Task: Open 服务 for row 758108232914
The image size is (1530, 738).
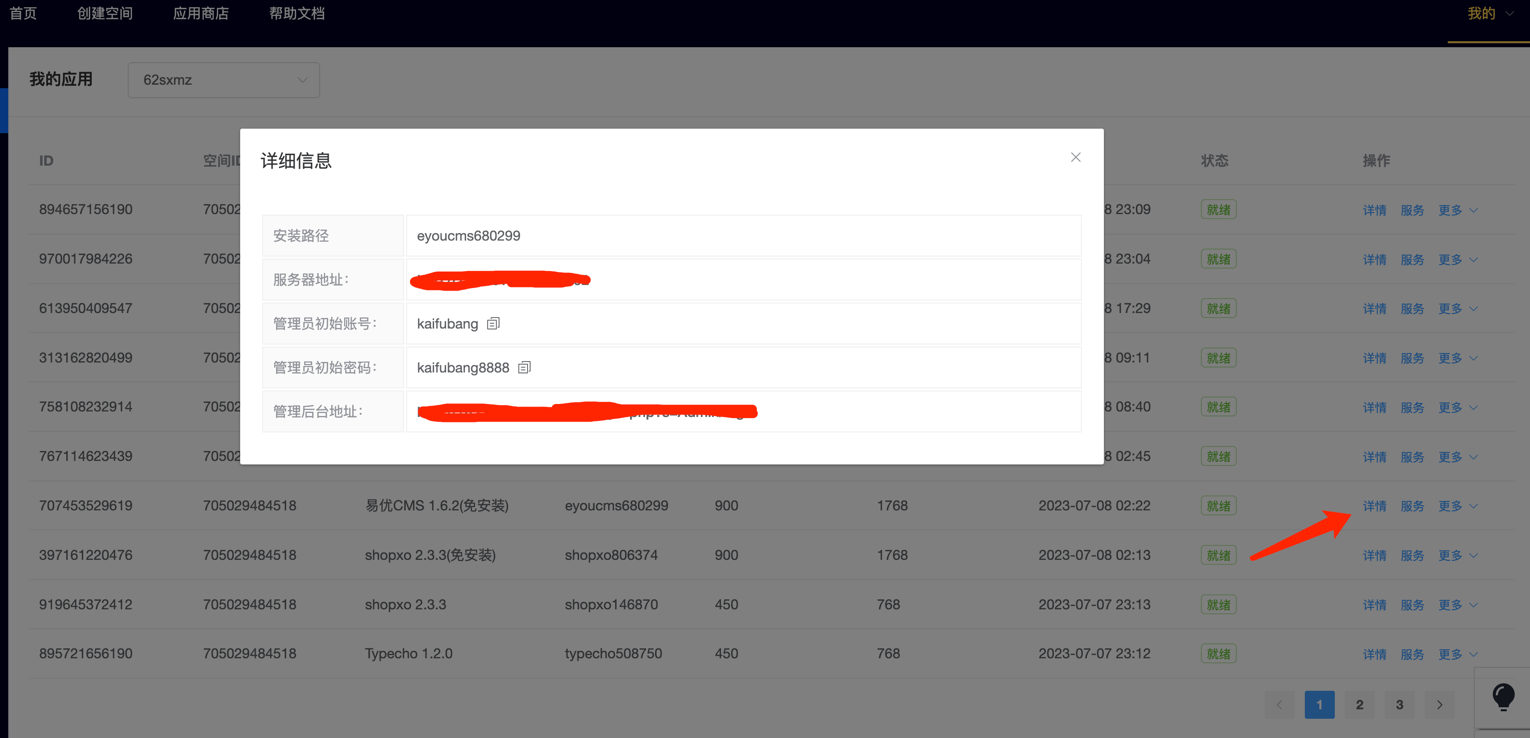Action: tap(1412, 407)
